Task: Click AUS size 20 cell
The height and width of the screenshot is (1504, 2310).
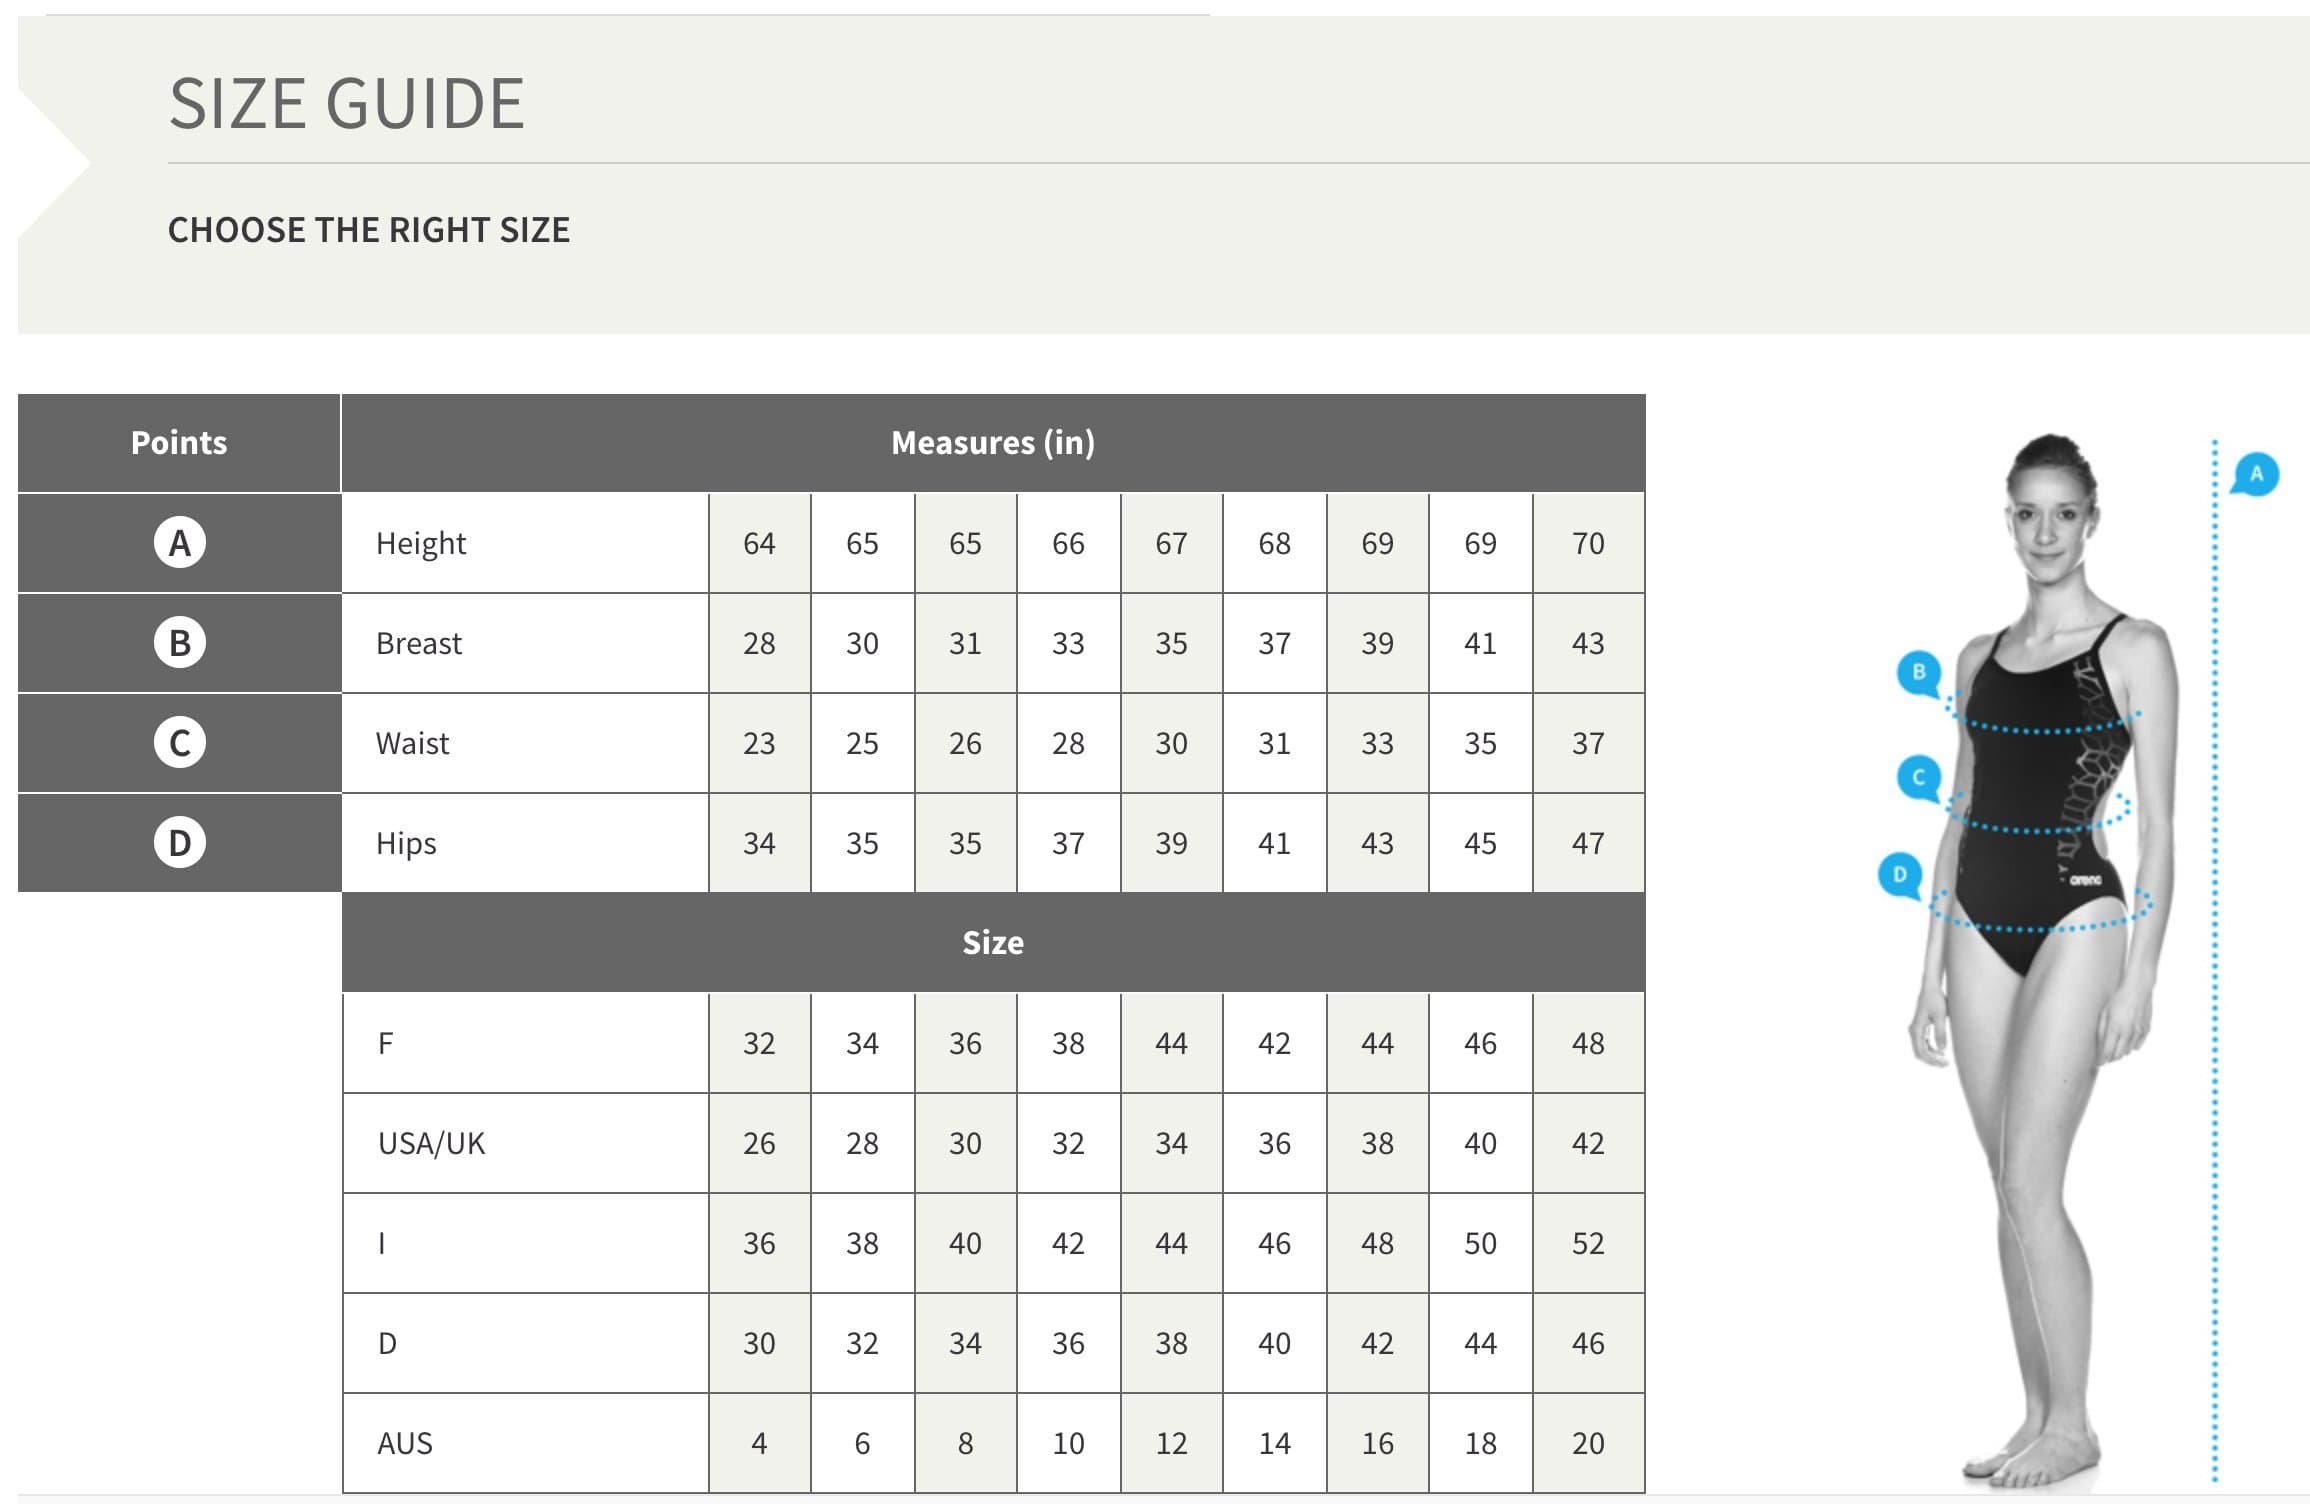Action: pyautogui.click(x=1588, y=1443)
